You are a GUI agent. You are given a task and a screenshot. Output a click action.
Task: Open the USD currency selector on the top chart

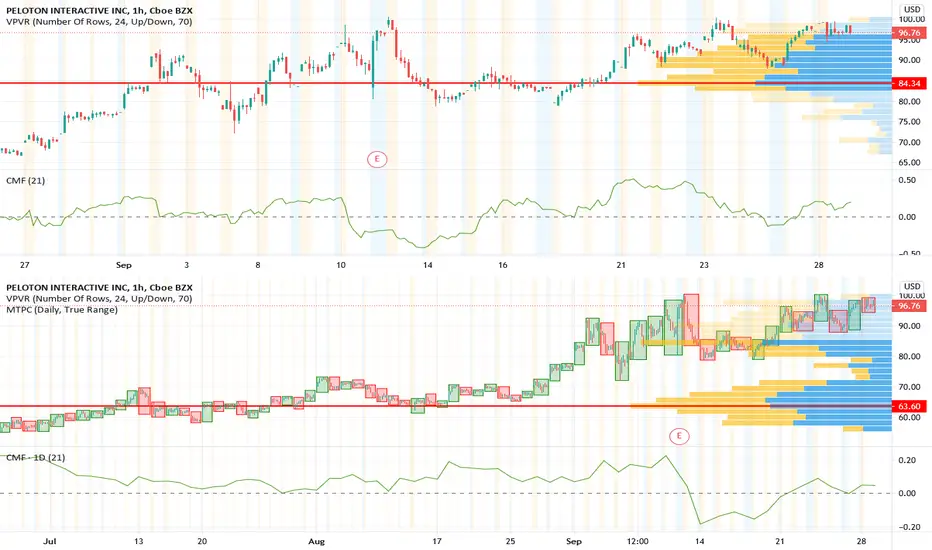[x=912, y=10]
